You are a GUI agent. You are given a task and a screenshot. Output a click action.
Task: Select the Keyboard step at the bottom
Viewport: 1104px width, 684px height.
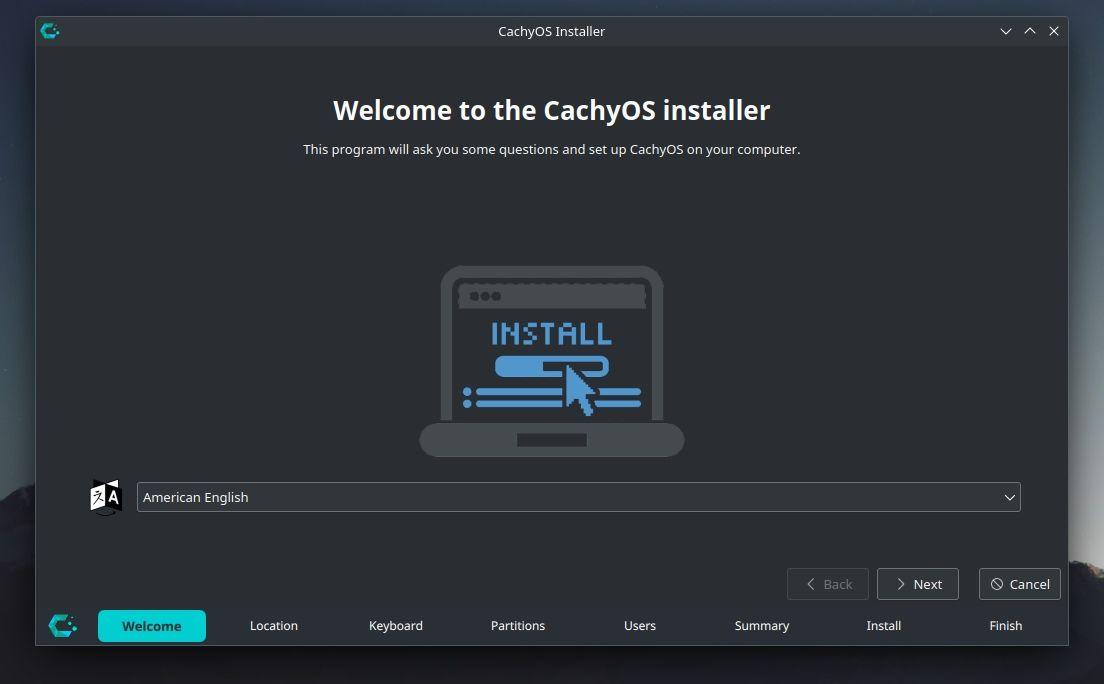tap(396, 625)
